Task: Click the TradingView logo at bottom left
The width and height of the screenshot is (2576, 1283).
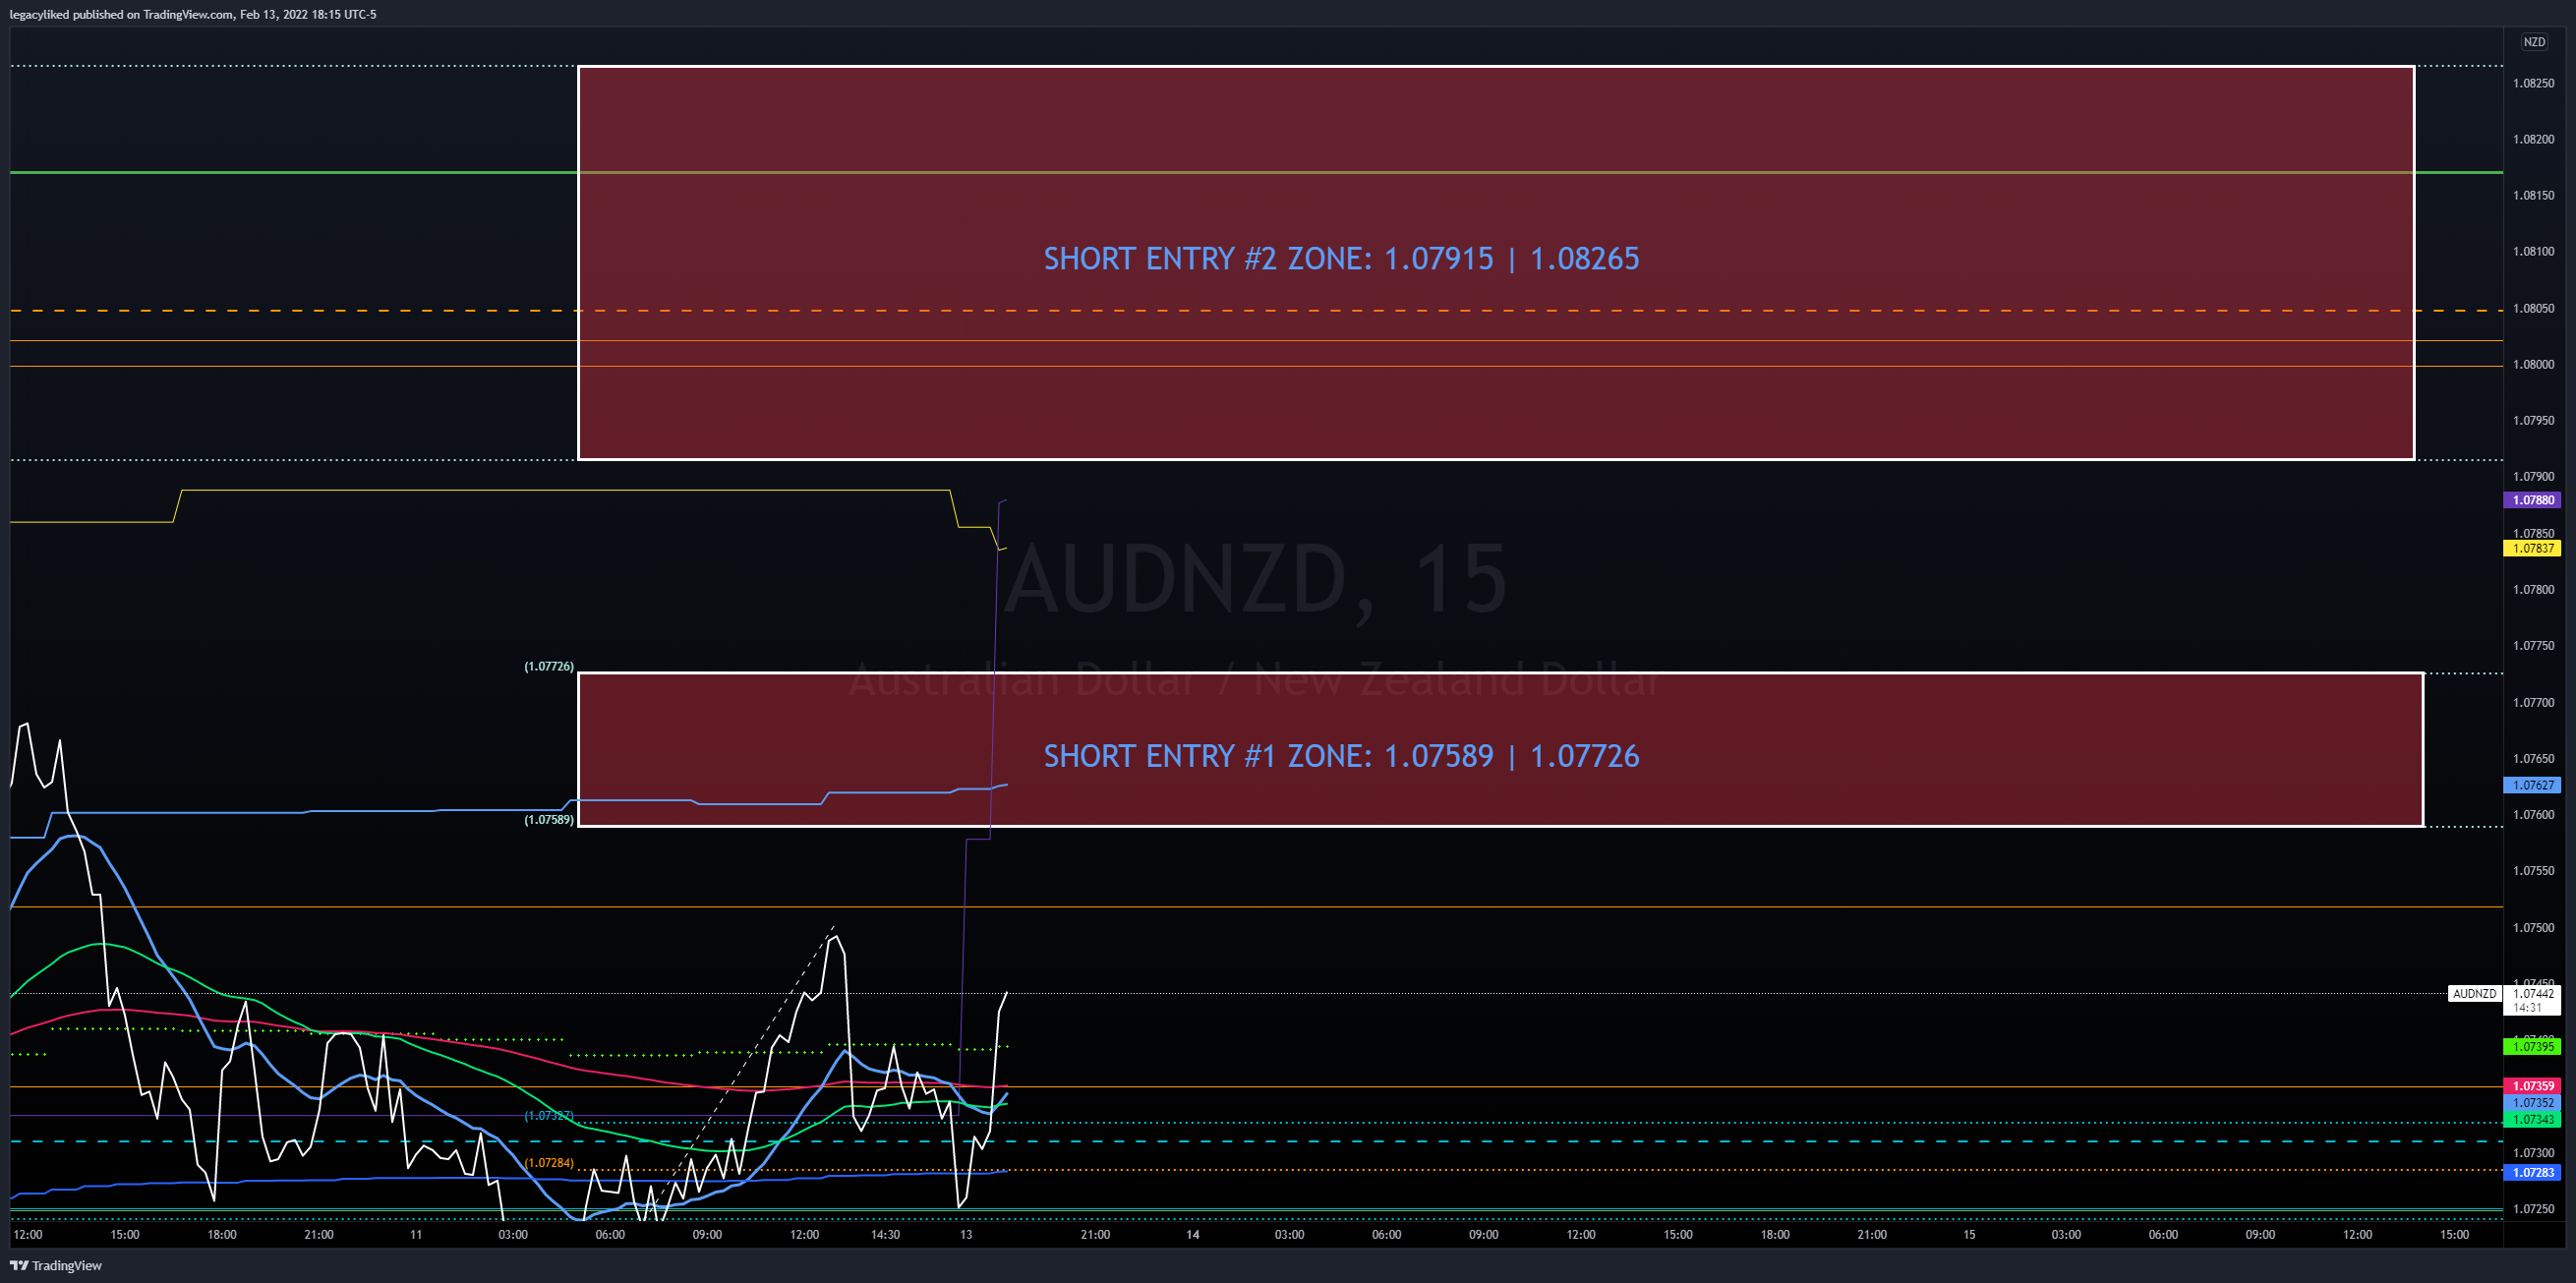Action: pos(56,1265)
